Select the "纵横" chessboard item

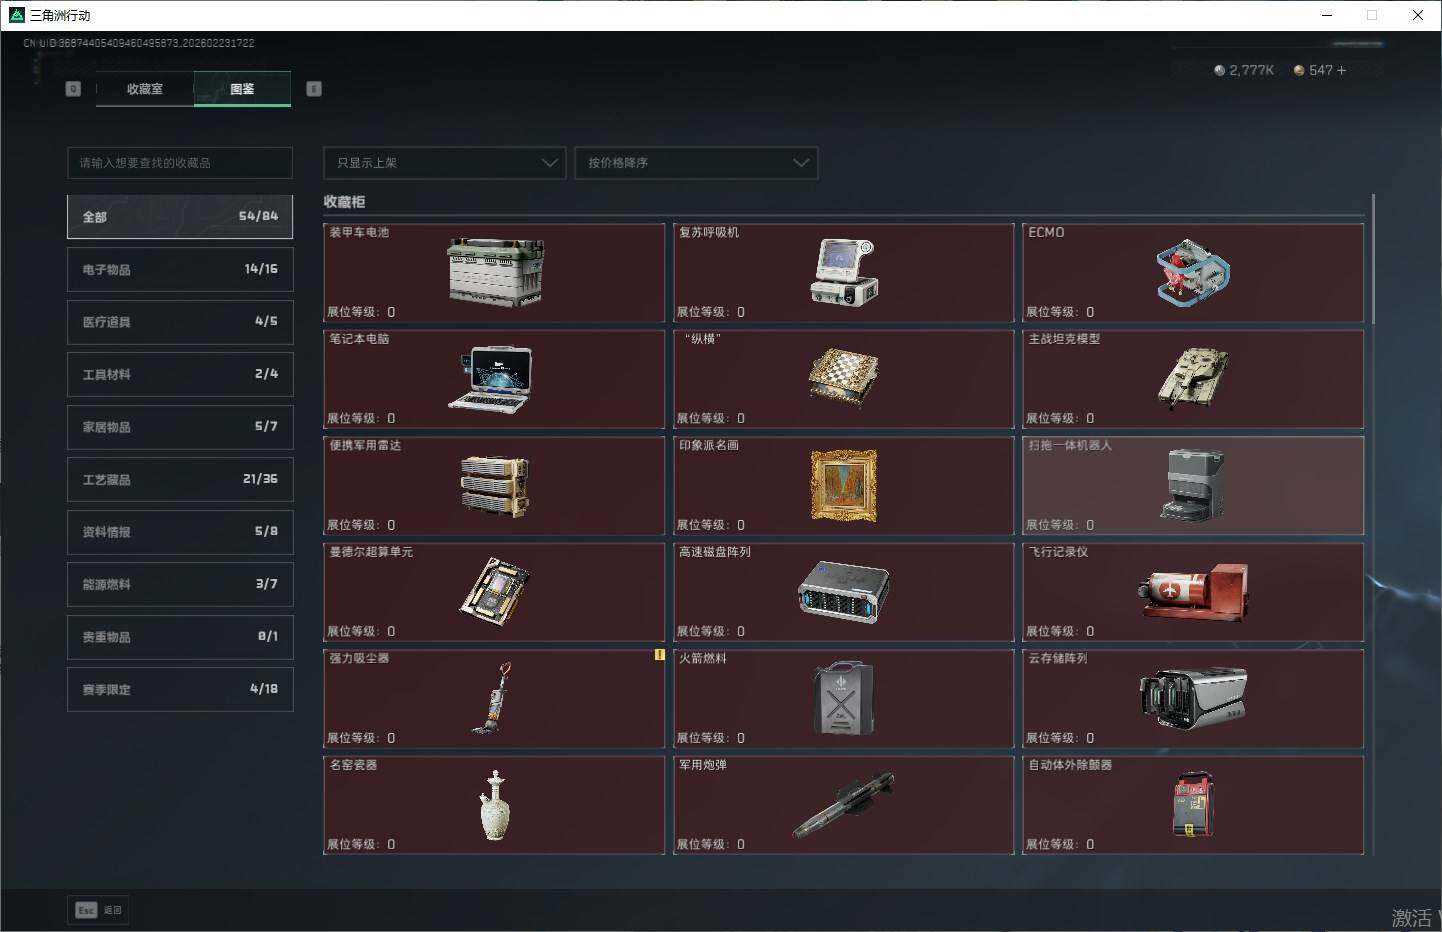(844, 379)
